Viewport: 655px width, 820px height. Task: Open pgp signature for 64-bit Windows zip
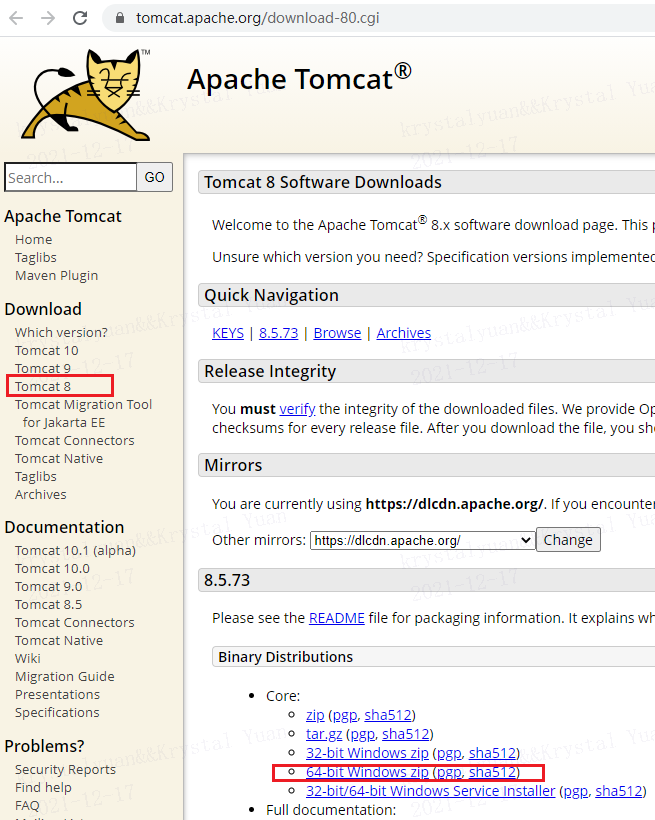(x=449, y=773)
